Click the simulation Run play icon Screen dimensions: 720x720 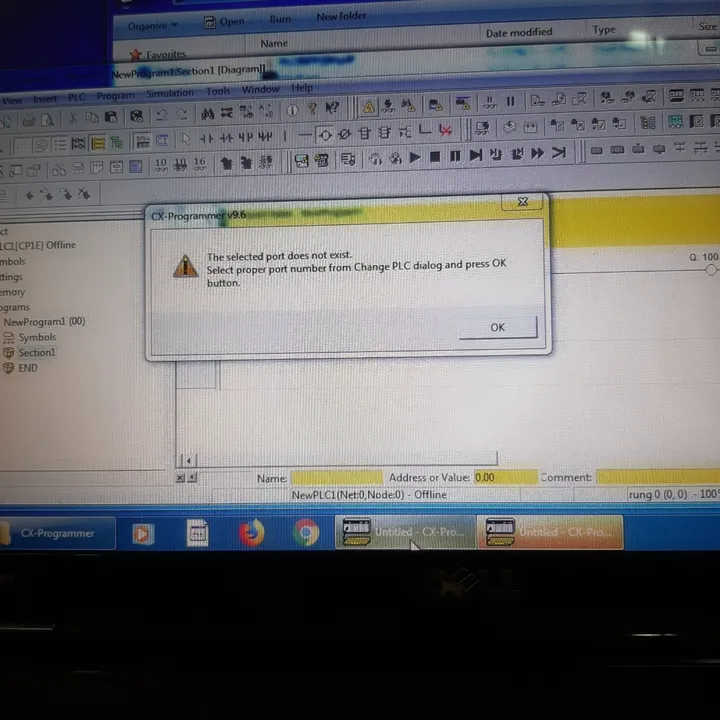(415, 158)
